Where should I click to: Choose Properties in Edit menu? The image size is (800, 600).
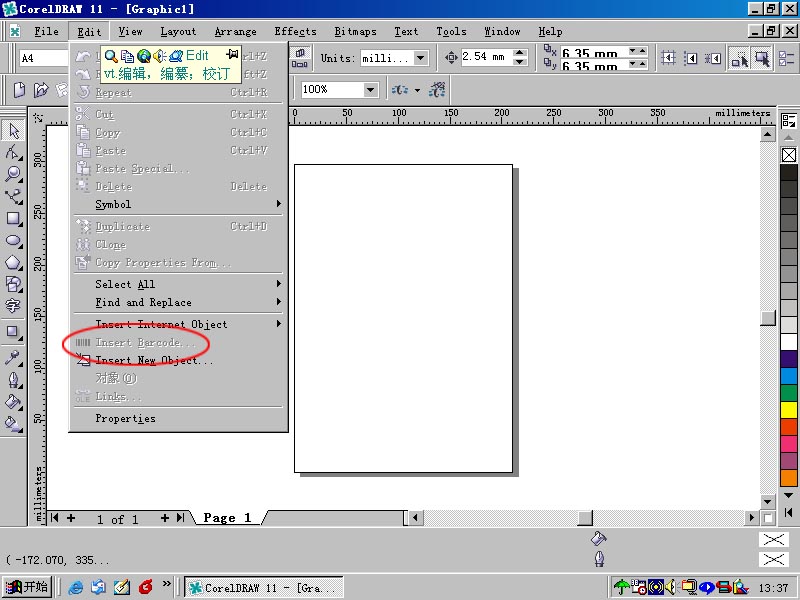178,418
